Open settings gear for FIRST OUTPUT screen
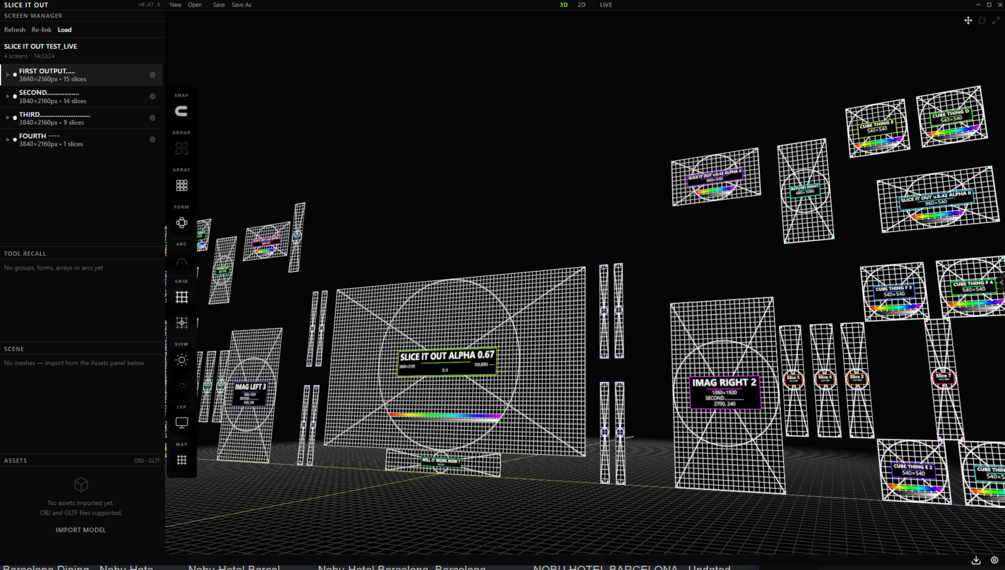Image resolution: width=1005 pixels, height=570 pixels. [153, 75]
